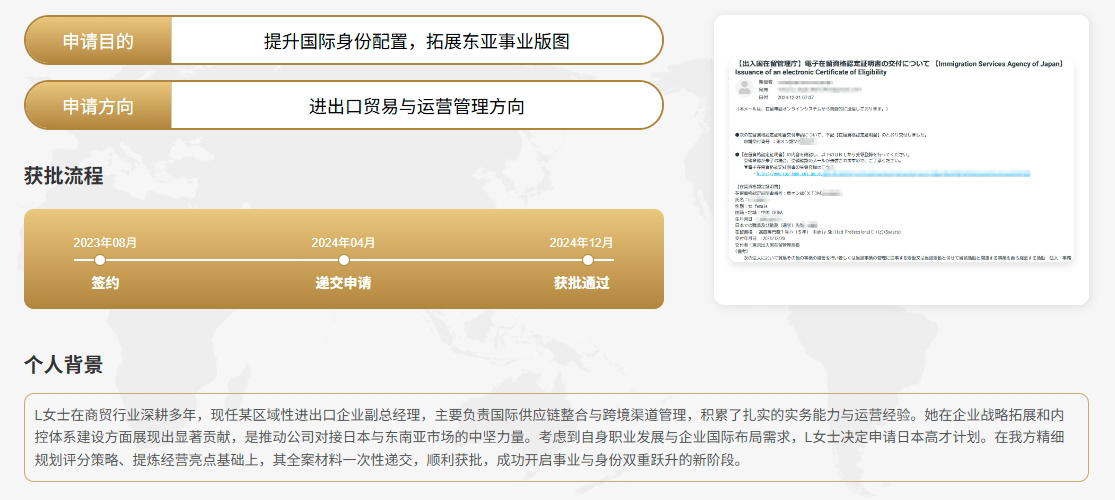Click the 获批通过 timeline circle marker
The height and width of the screenshot is (500, 1115).
589,260
